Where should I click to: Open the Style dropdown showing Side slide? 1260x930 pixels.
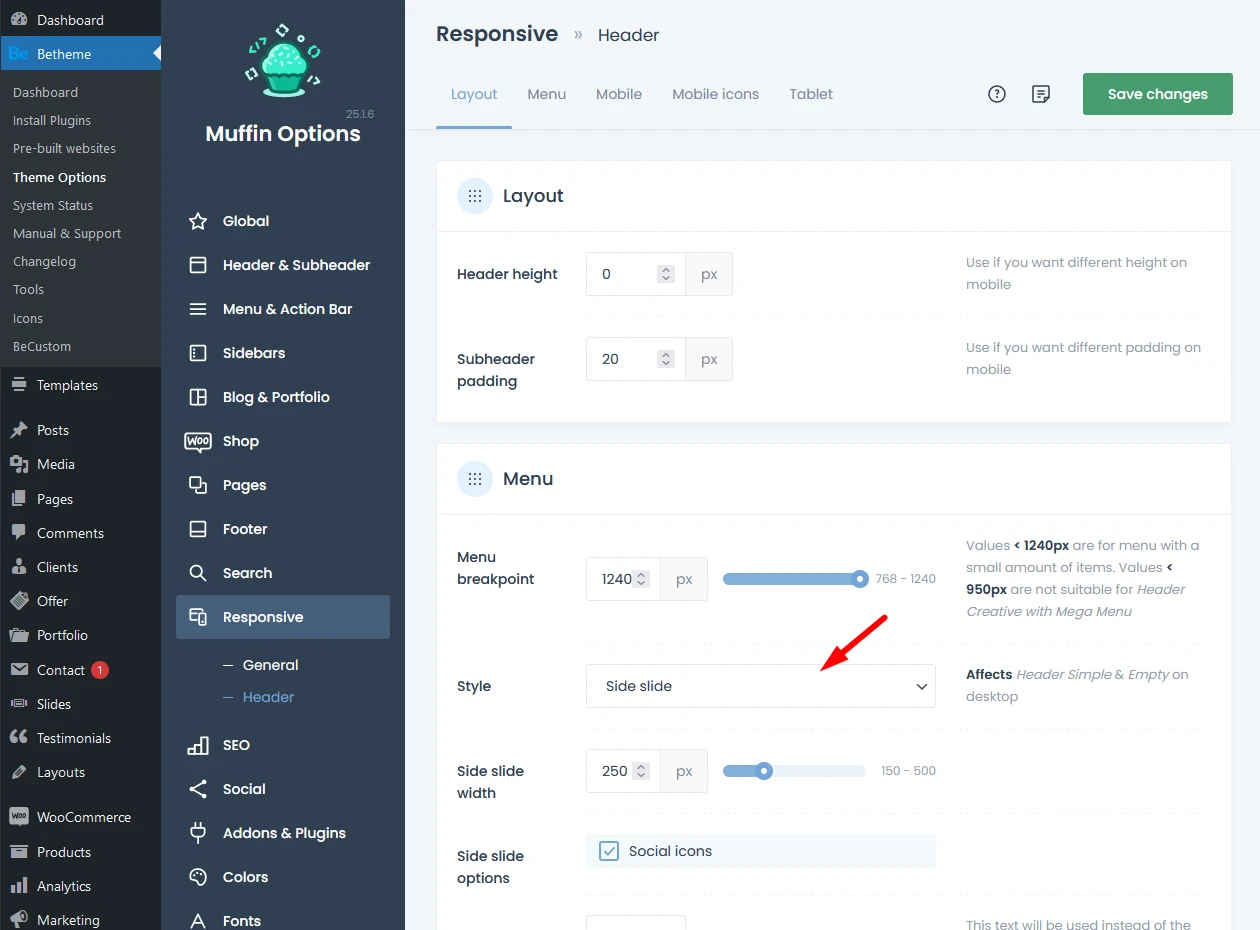[760, 686]
